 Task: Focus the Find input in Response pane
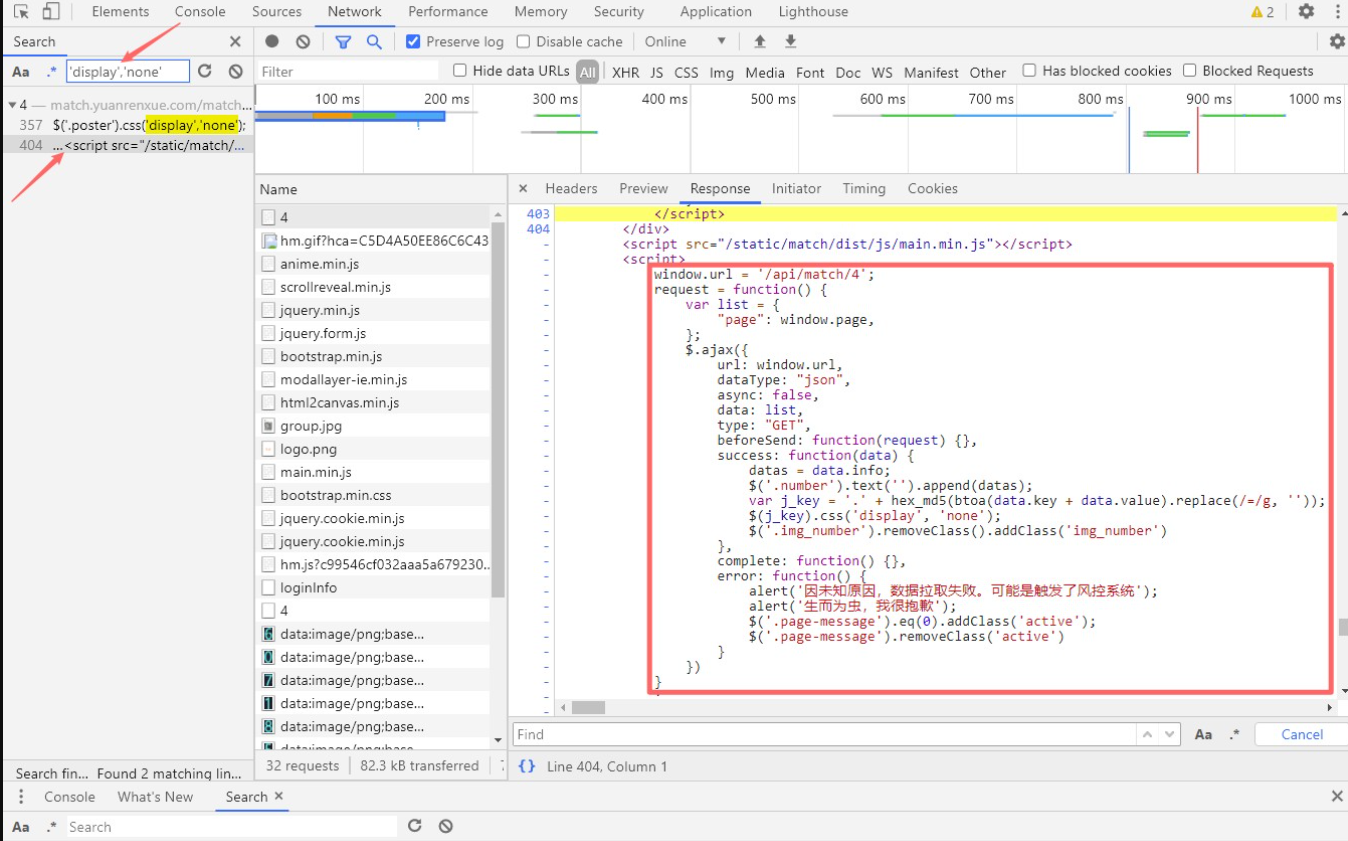[x=825, y=734]
